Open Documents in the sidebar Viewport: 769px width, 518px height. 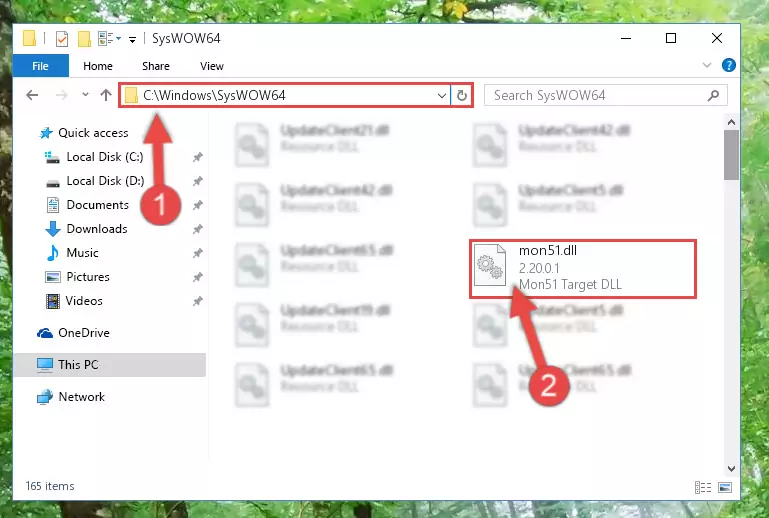pos(98,205)
